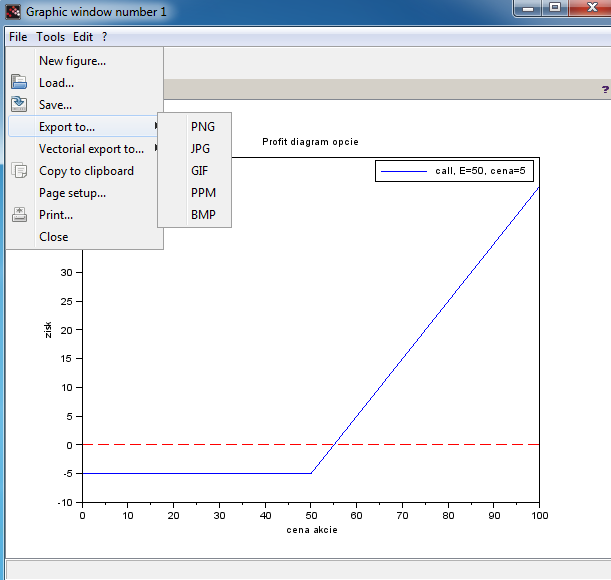Viewport: 611px width, 580px height.
Task: Click the blue line sample in the legend
Action: click(404, 171)
